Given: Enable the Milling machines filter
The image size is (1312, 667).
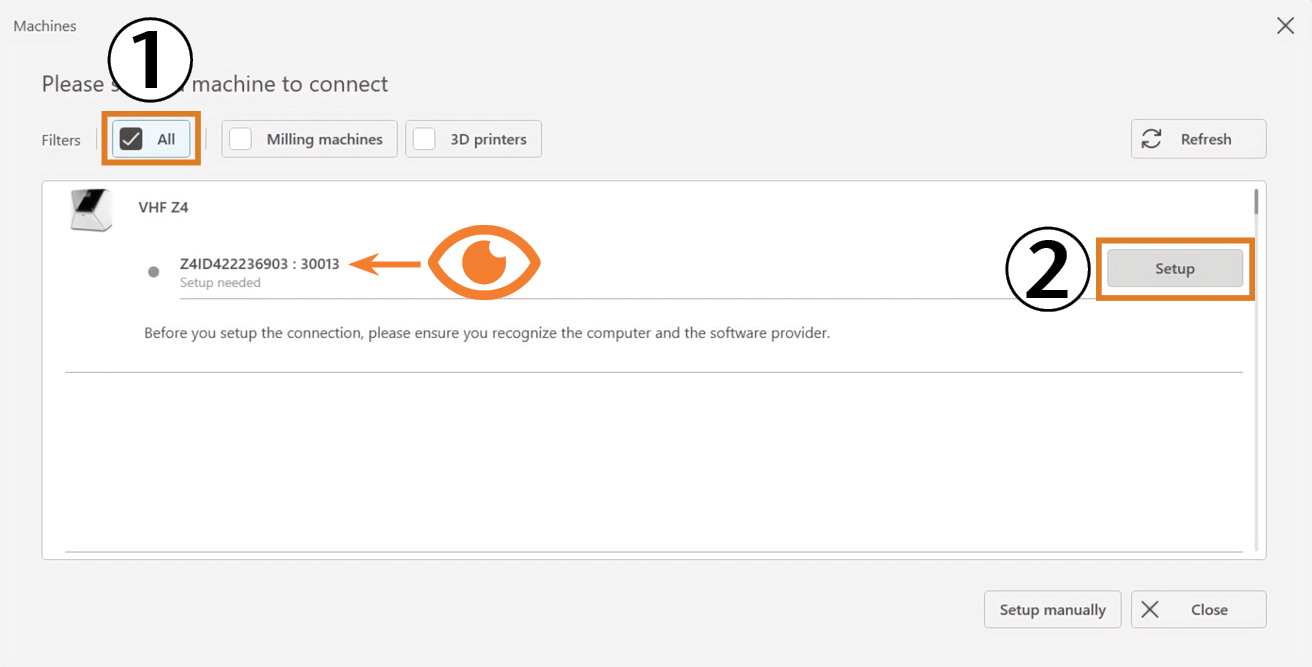Looking at the screenshot, I should [x=240, y=139].
